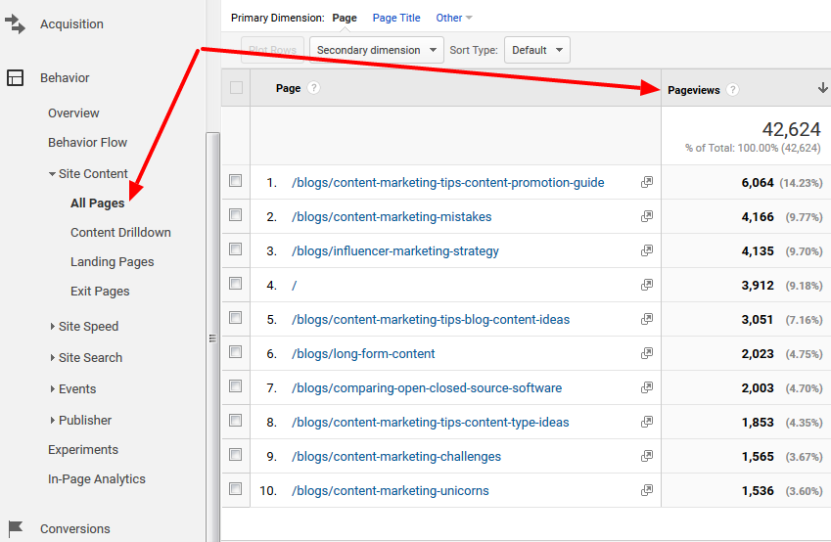This screenshot has height=542, width=831.
Task: Open Content Drilldown report
Action: click(121, 233)
